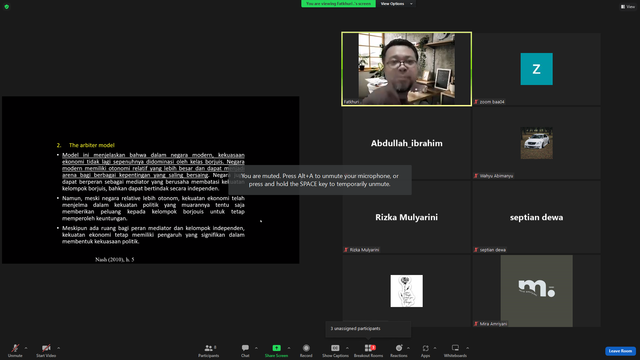Click the muted mic icon on septian dewa label
640x360 pixels.
[x=476, y=250]
